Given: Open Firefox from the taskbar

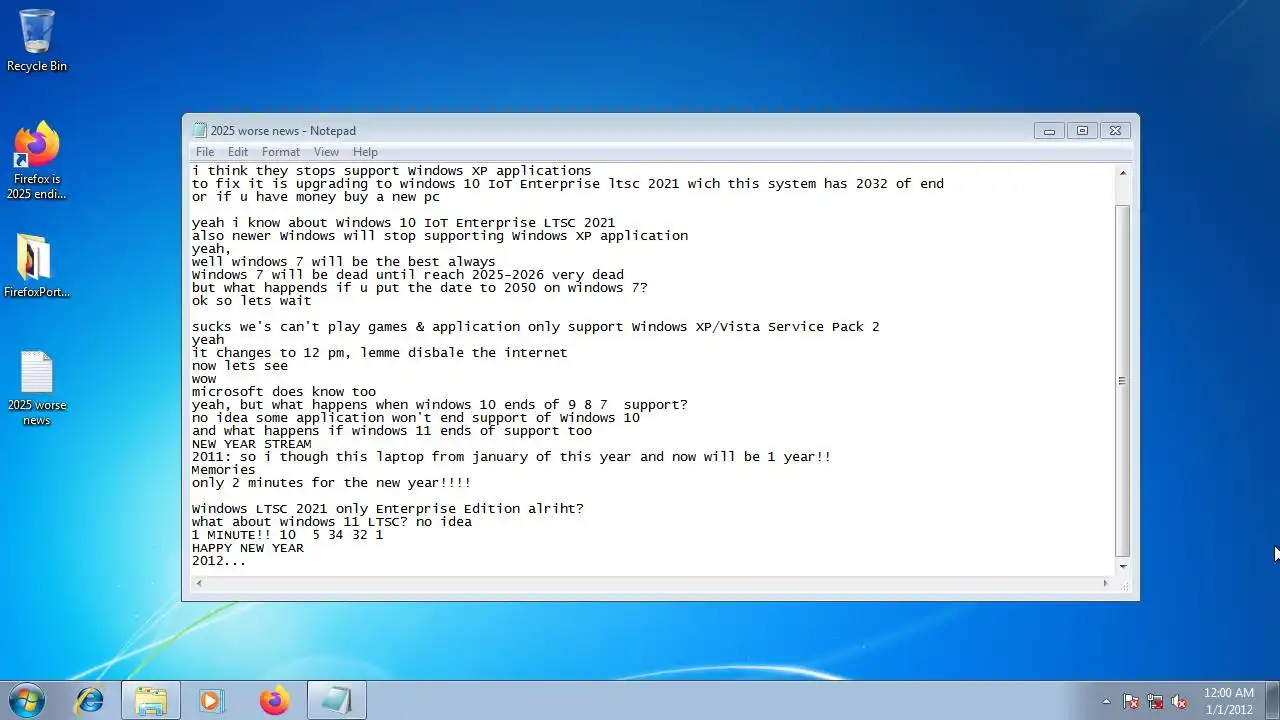Looking at the screenshot, I should [274, 701].
